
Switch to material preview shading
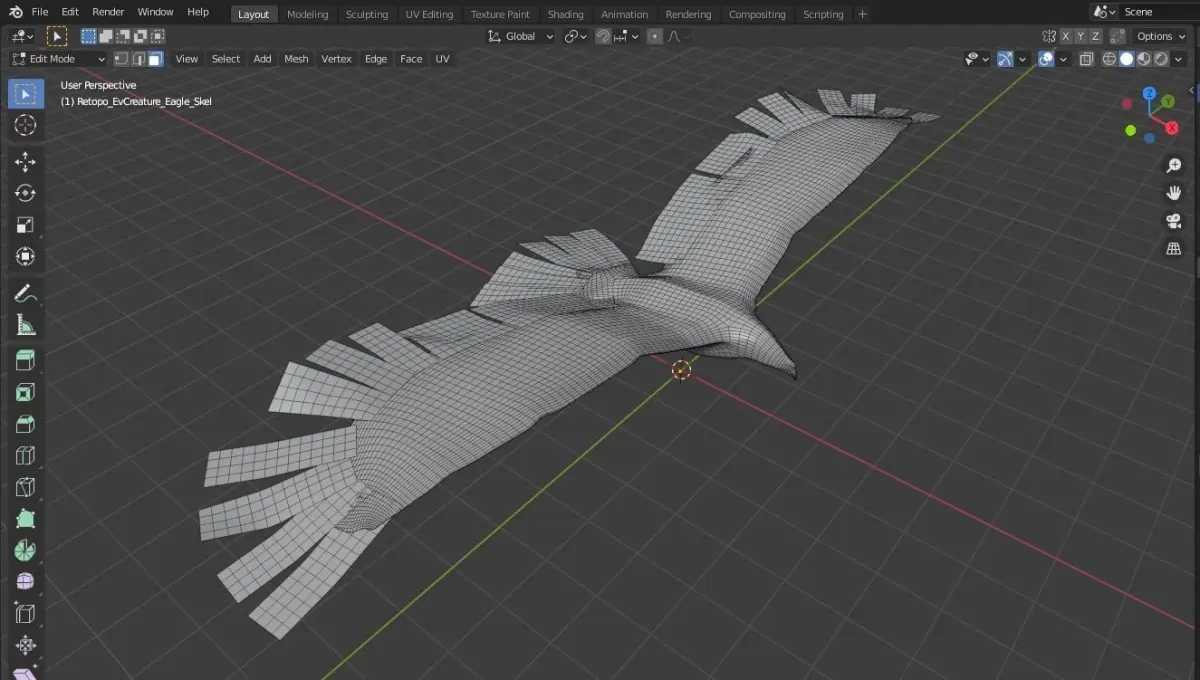click(x=1144, y=59)
